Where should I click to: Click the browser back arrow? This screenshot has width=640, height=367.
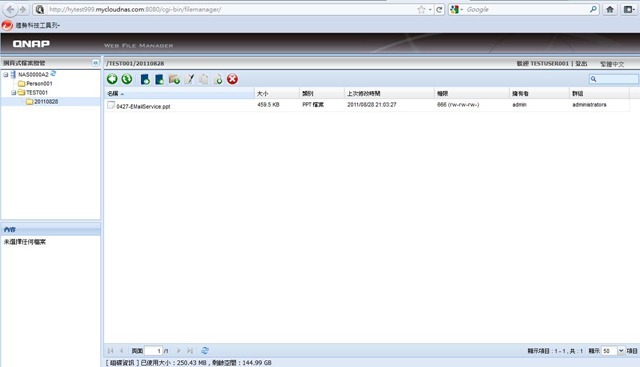(x=10, y=9)
